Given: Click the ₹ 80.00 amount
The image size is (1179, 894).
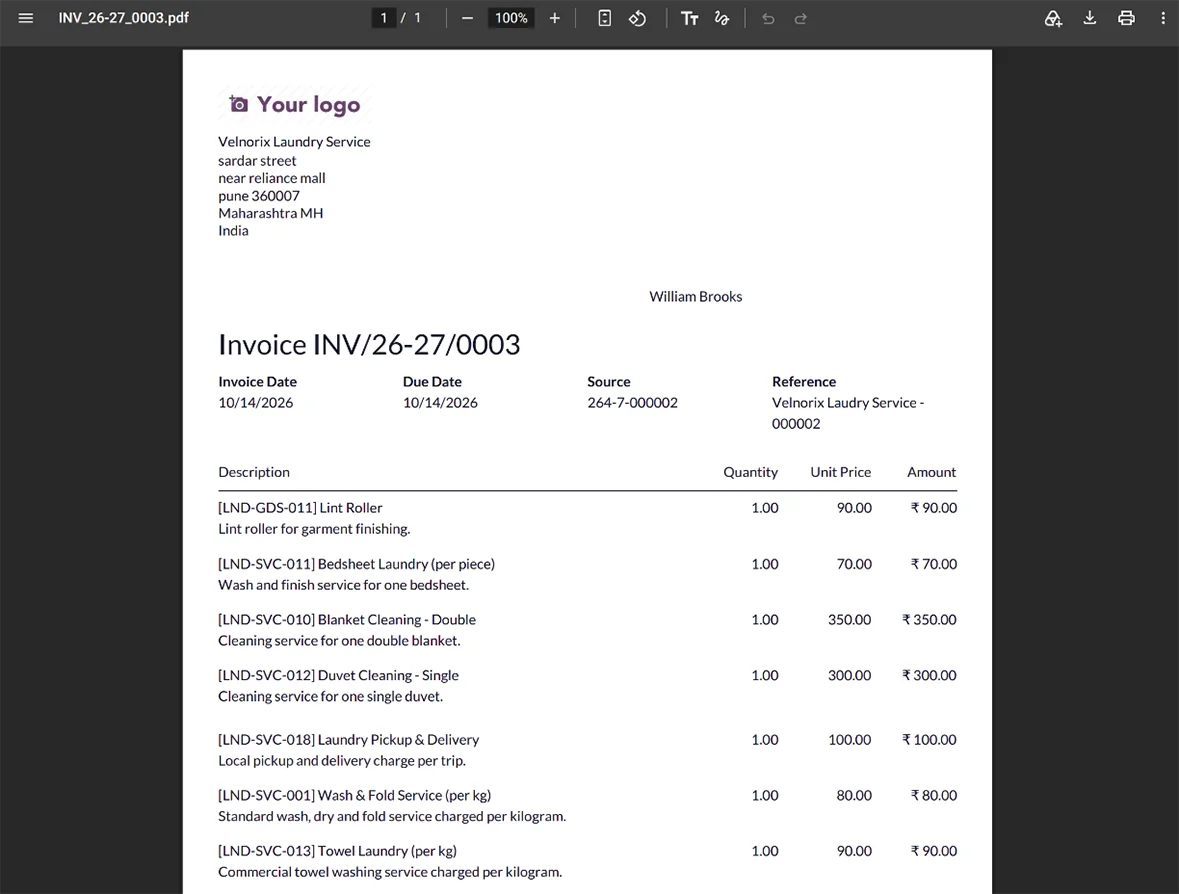Looking at the screenshot, I should (x=934, y=795).
